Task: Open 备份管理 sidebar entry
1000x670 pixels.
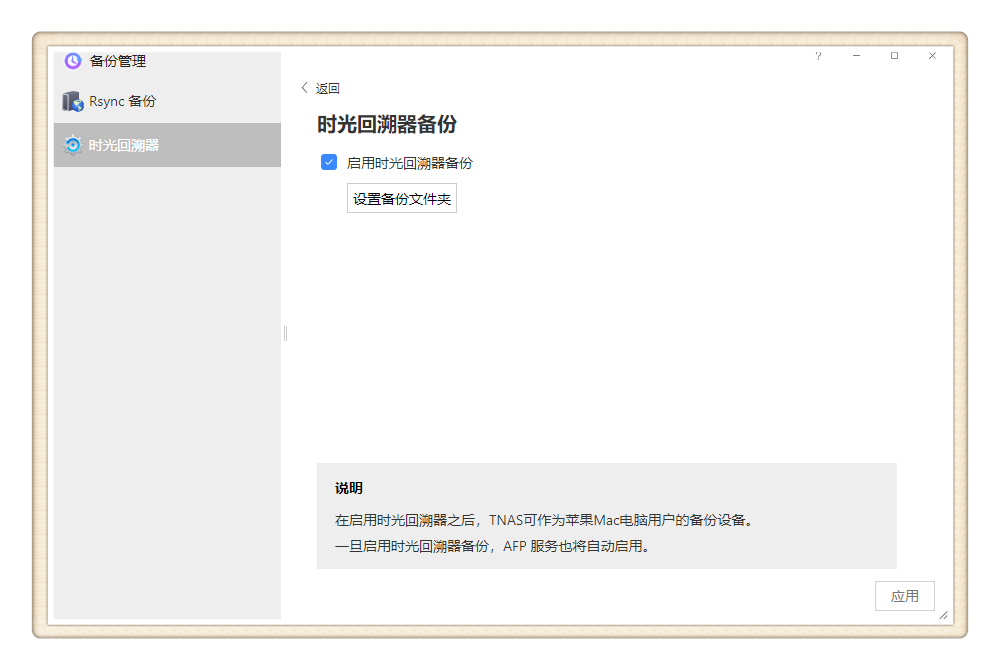Action: [167, 62]
